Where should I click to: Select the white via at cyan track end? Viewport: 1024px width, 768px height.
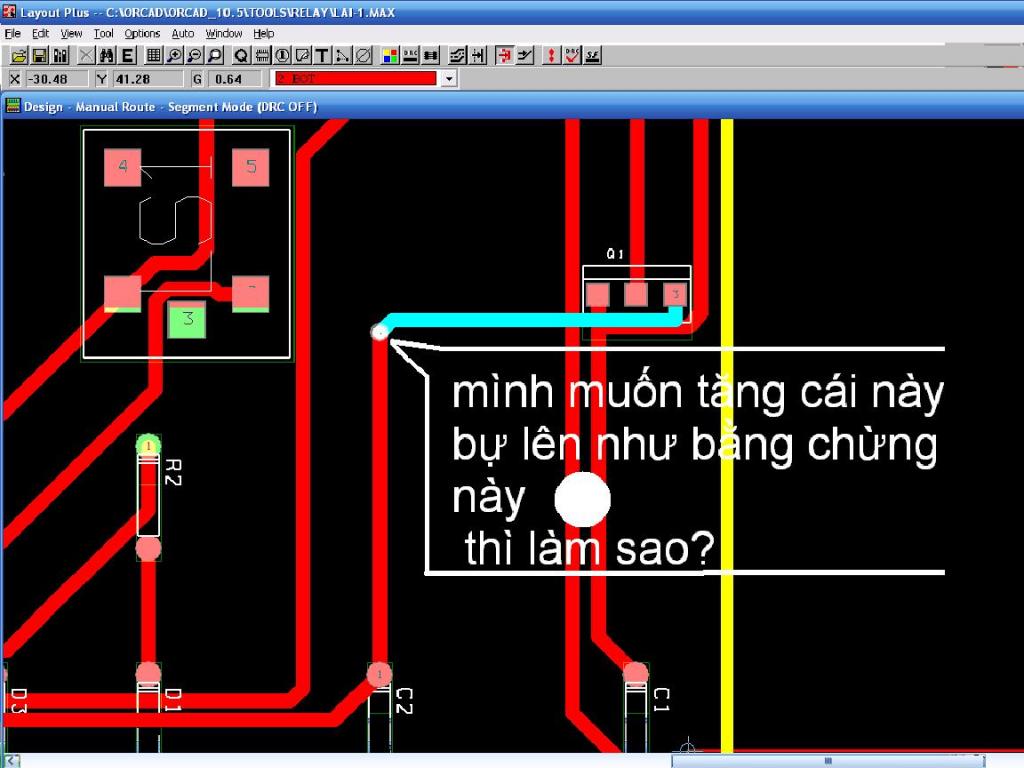tap(379, 332)
